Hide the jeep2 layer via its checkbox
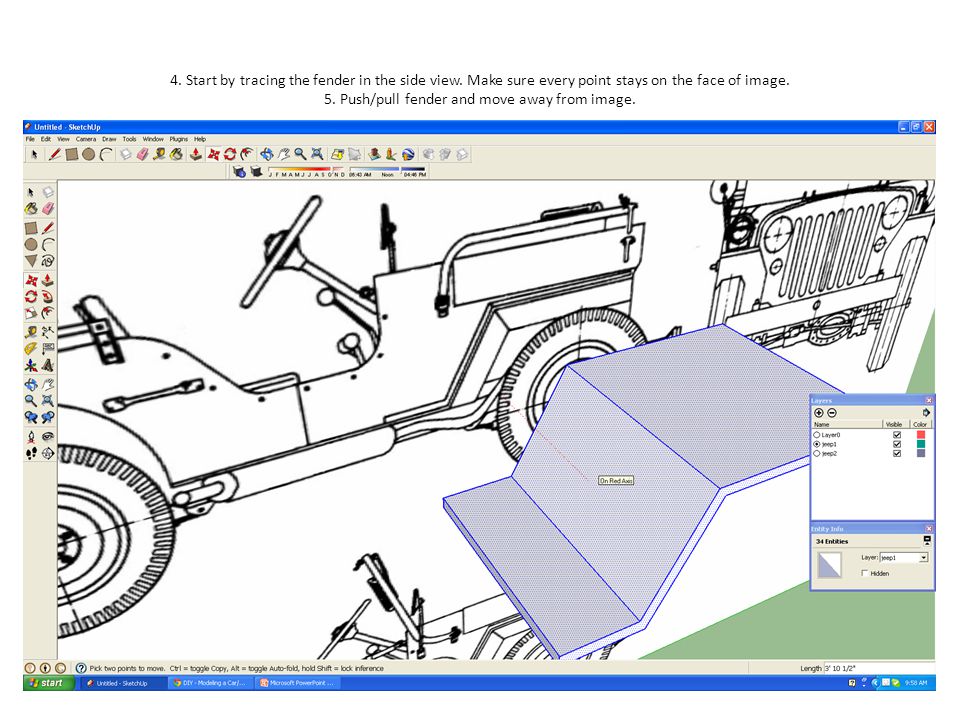Viewport: 960px width, 720px height. pos(897,454)
